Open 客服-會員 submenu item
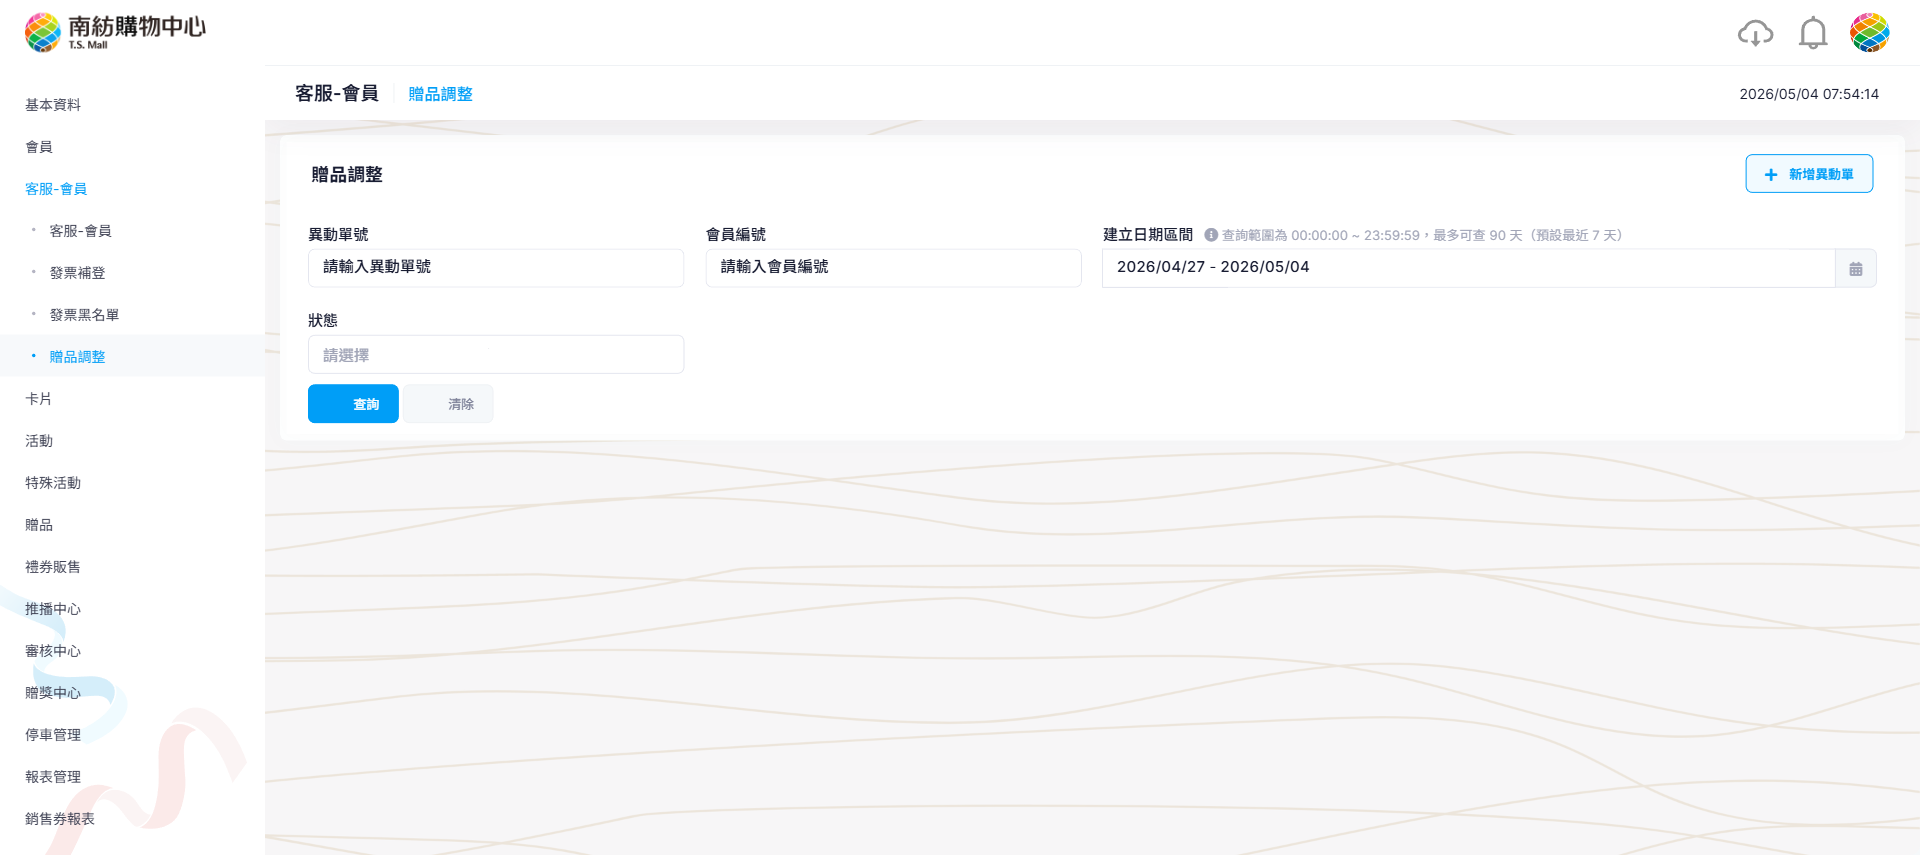 tap(80, 231)
